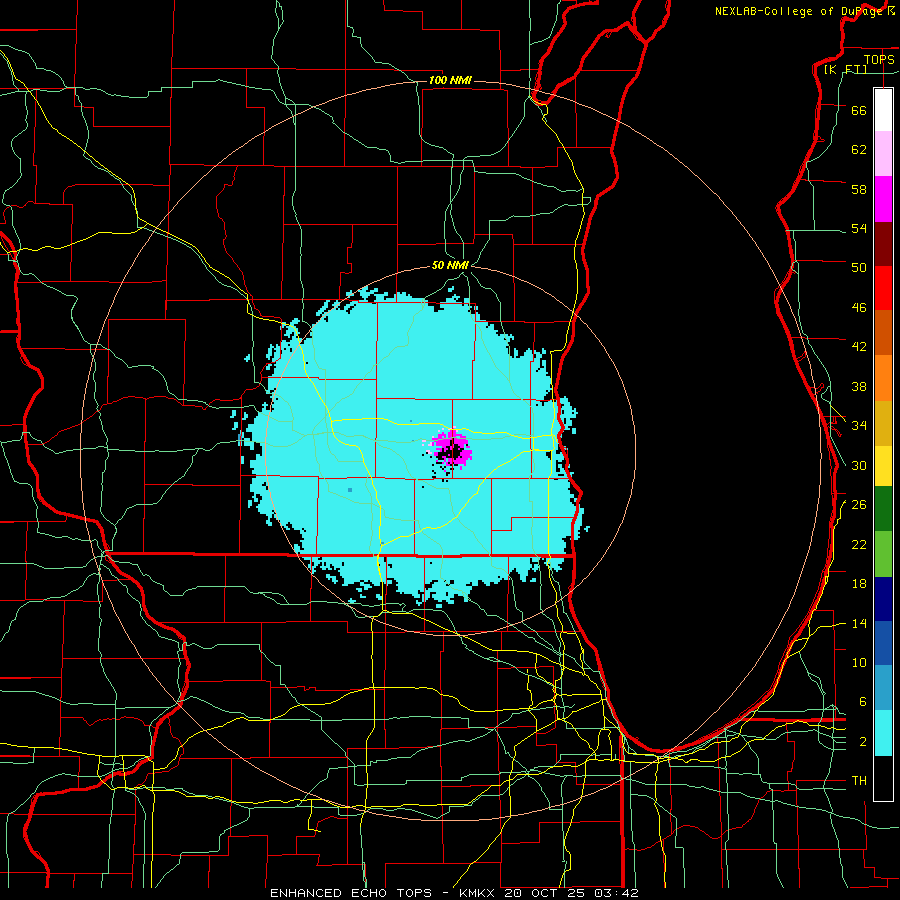Click the black TH threshold swatch
The height and width of the screenshot is (900, 900).
point(883,778)
